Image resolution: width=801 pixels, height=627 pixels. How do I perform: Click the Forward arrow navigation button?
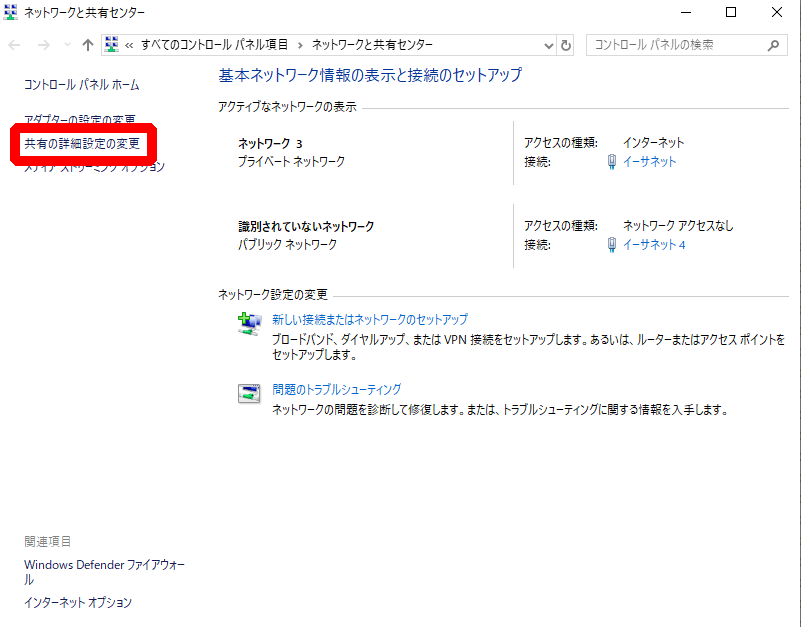tap(43, 45)
